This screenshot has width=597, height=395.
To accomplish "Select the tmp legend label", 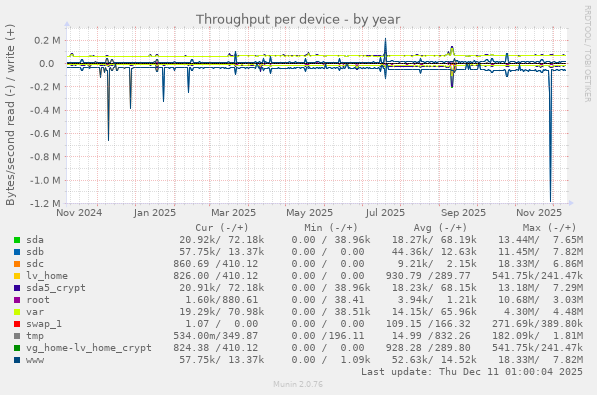I will point(35,336).
